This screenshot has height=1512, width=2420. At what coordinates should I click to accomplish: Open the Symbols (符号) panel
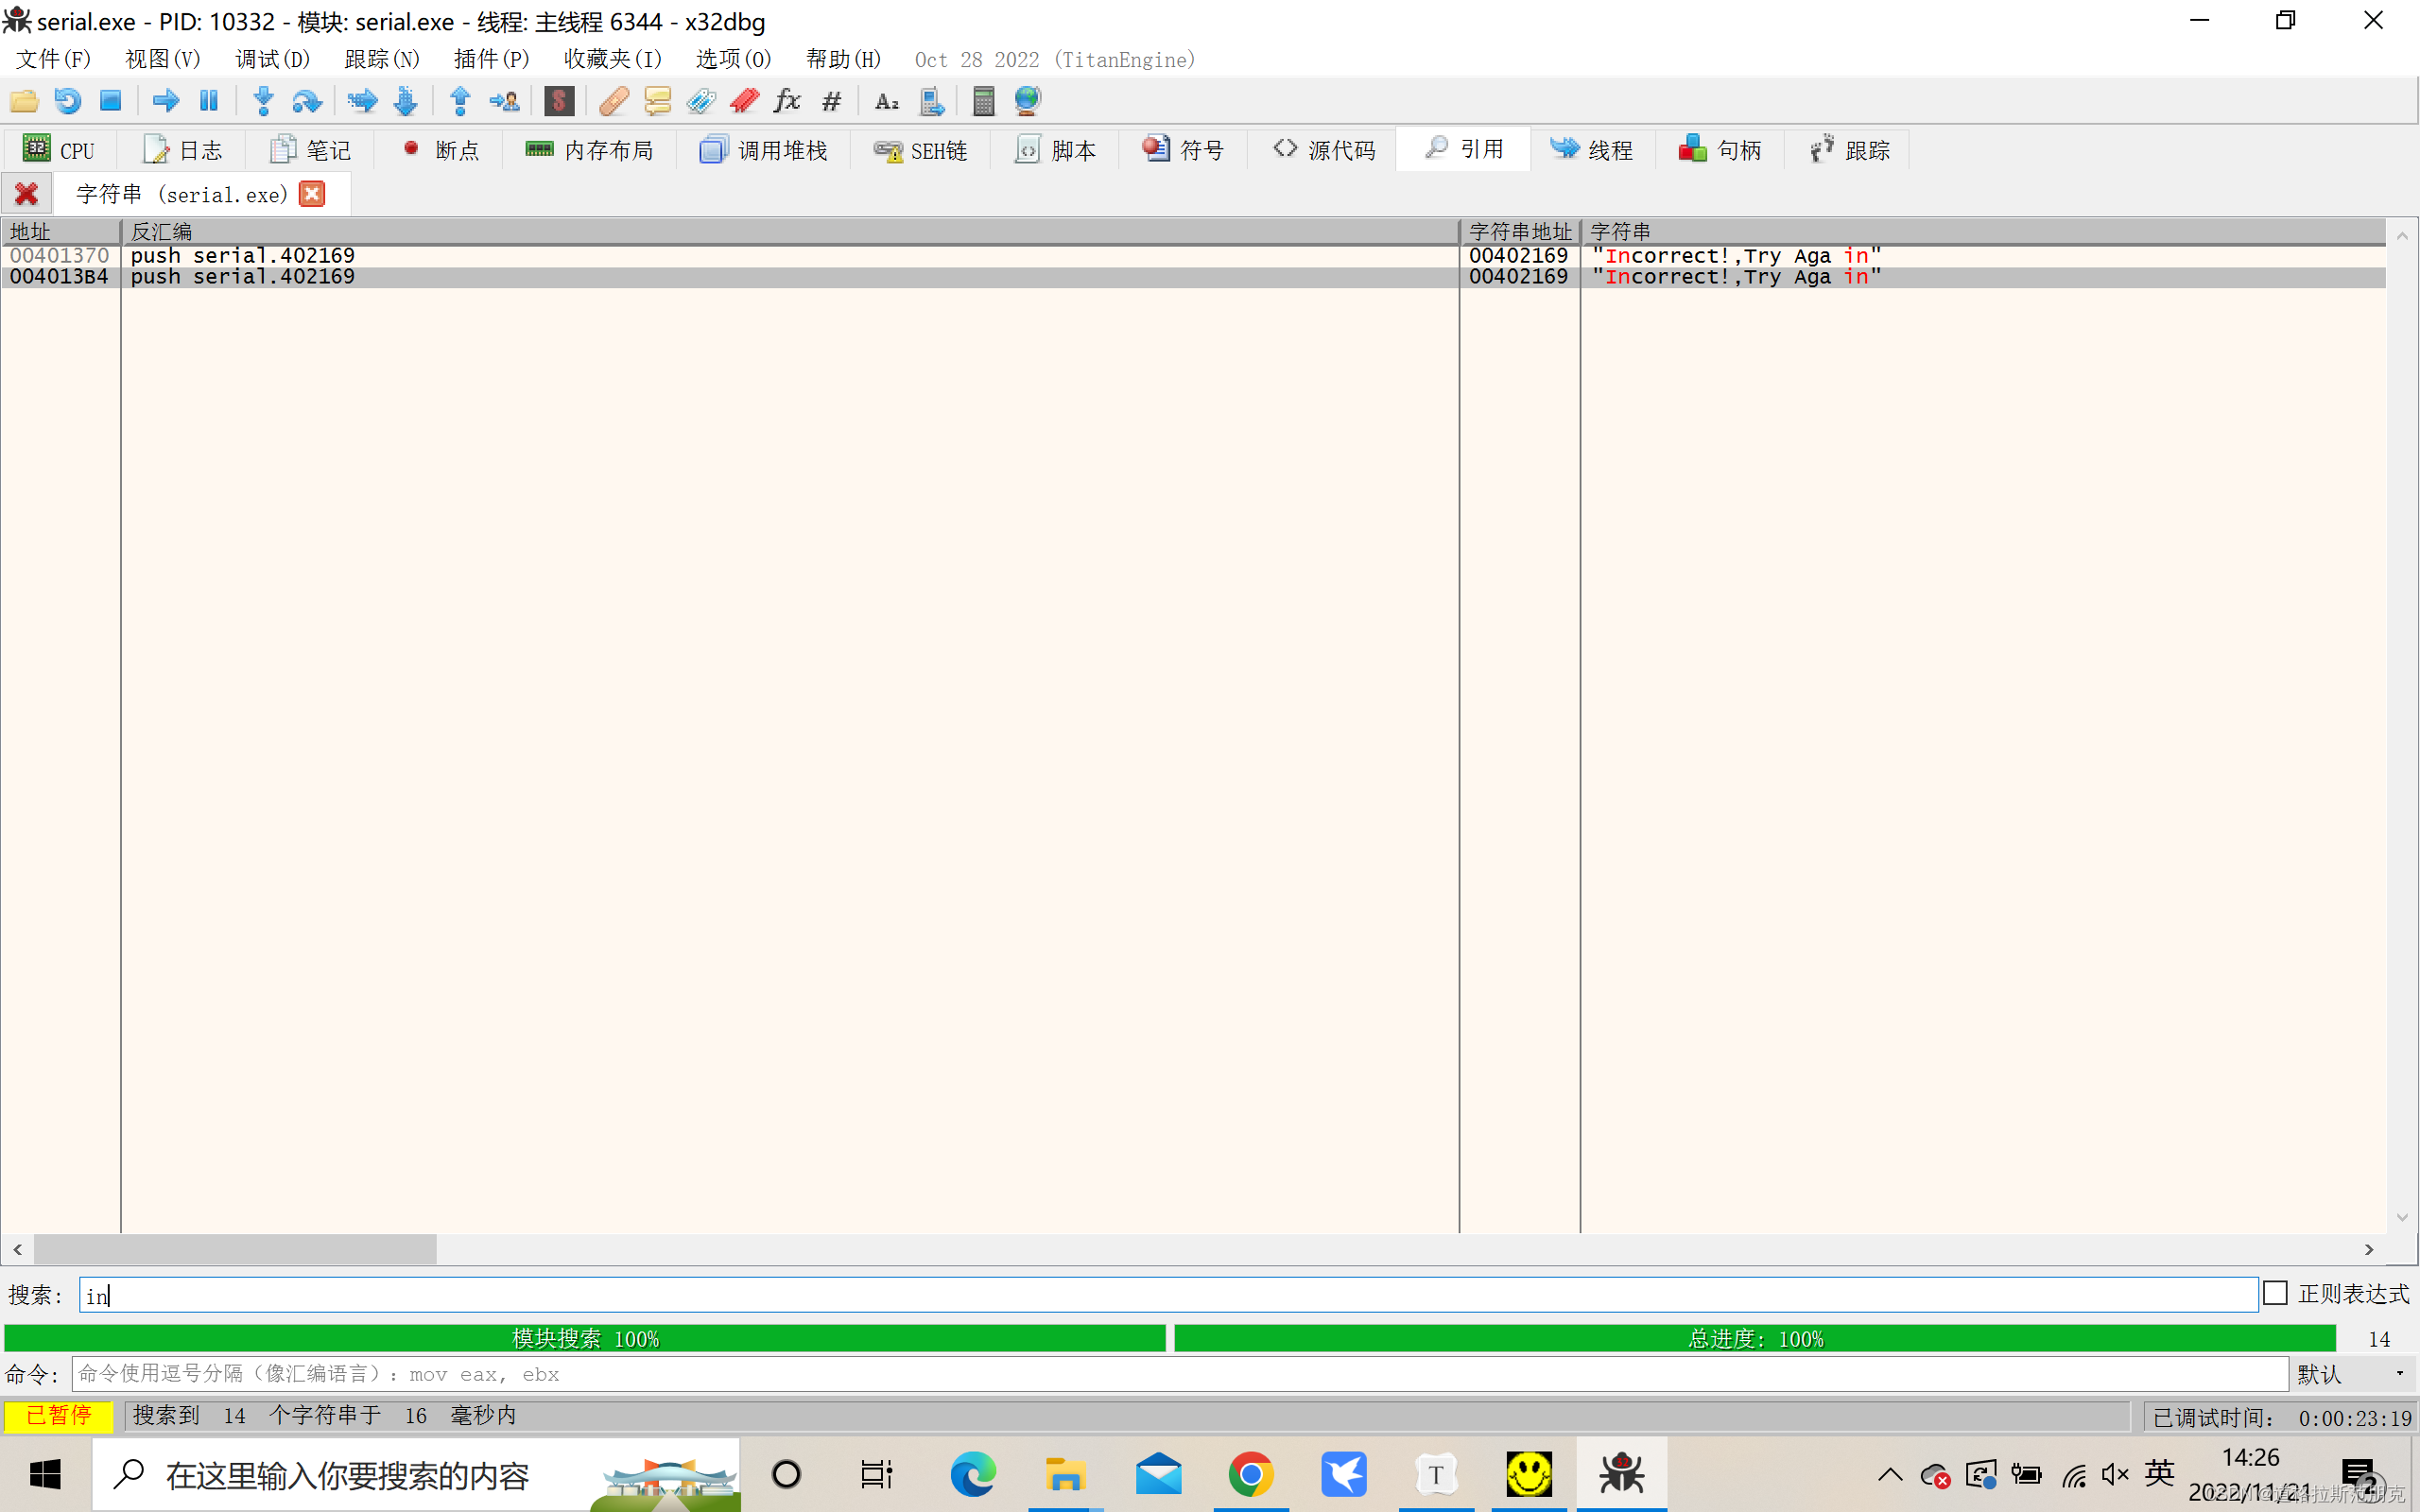[x=1182, y=150]
